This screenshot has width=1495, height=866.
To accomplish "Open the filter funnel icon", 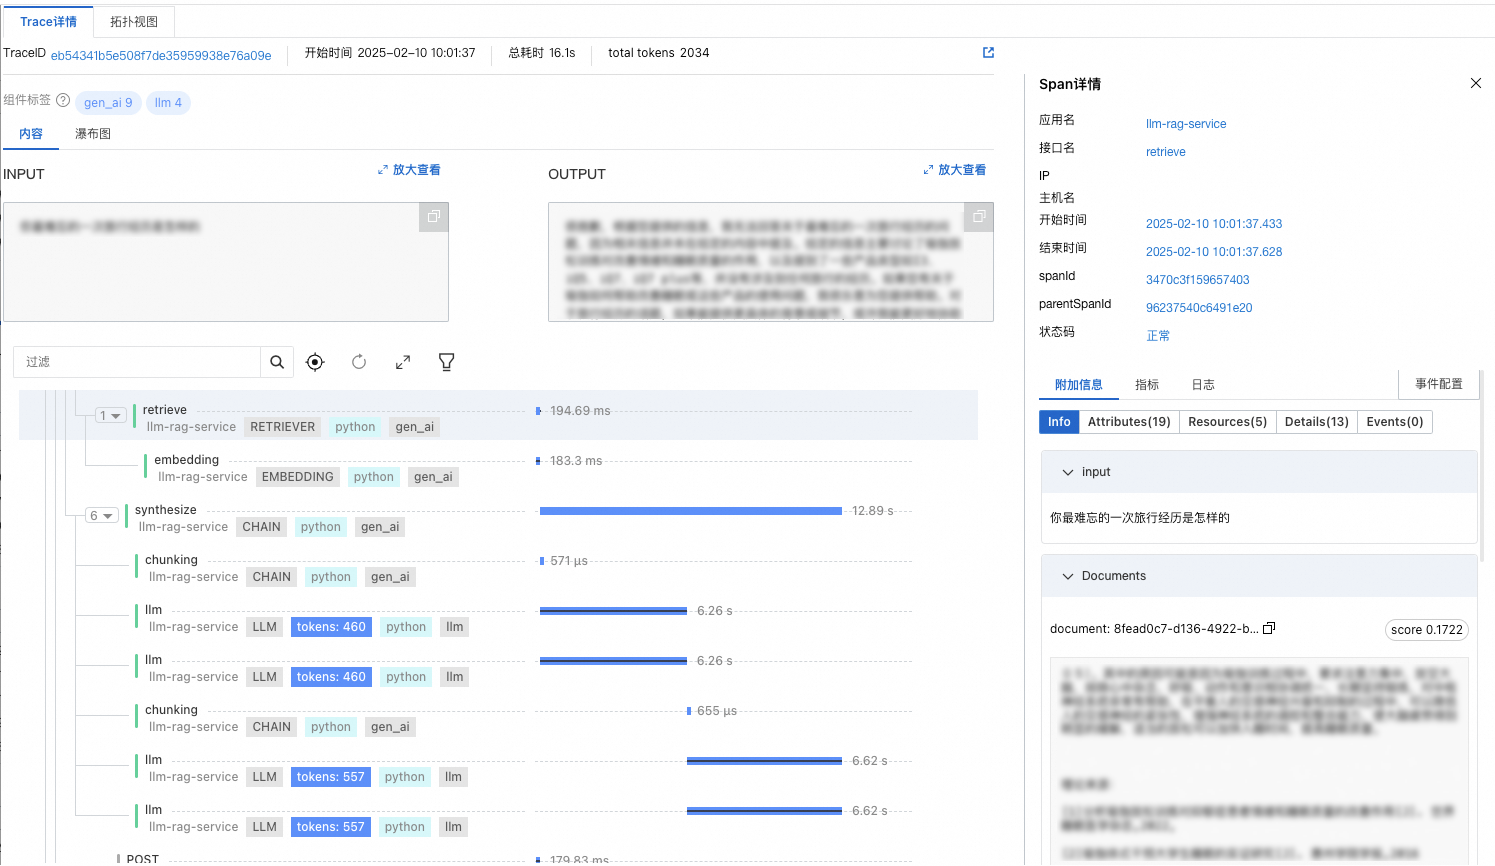I will [x=447, y=362].
